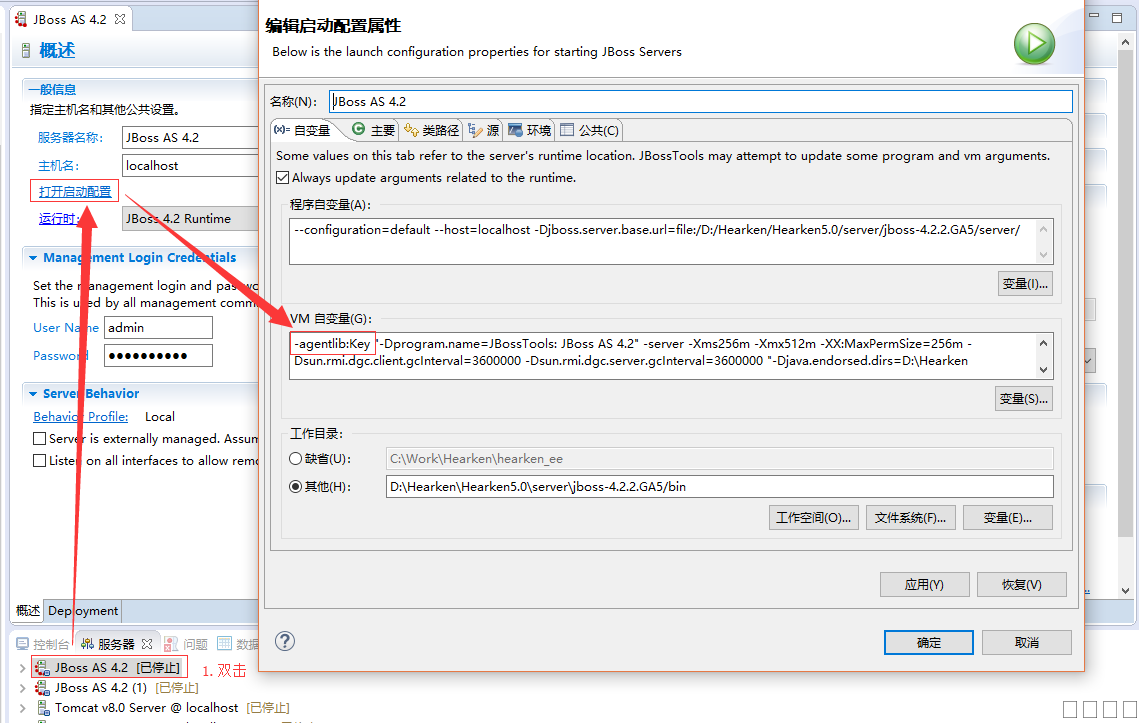The height and width of the screenshot is (723, 1139).
Task: Click the help question mark icon
Action: (x=285, y=641)
